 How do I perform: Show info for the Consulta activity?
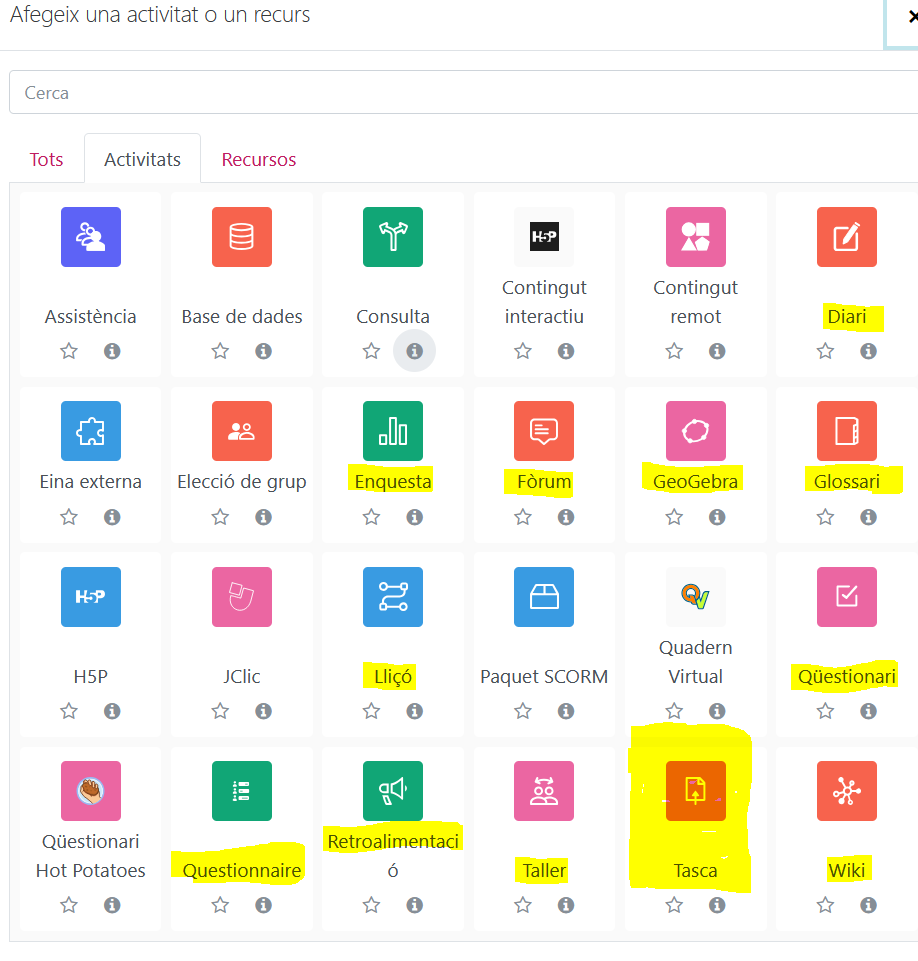(414, 351)
